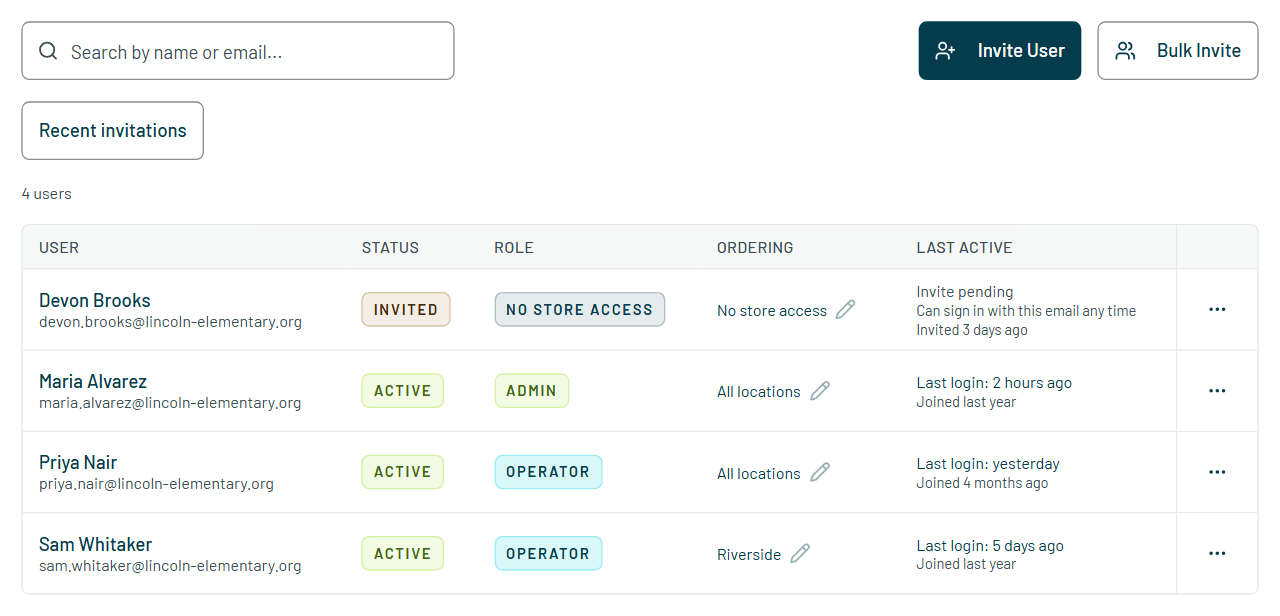The width and height of the screenshot is (1280, 616).
Task: Open three-dot menu for Sam Whitaker
Action: point(1217,553)
